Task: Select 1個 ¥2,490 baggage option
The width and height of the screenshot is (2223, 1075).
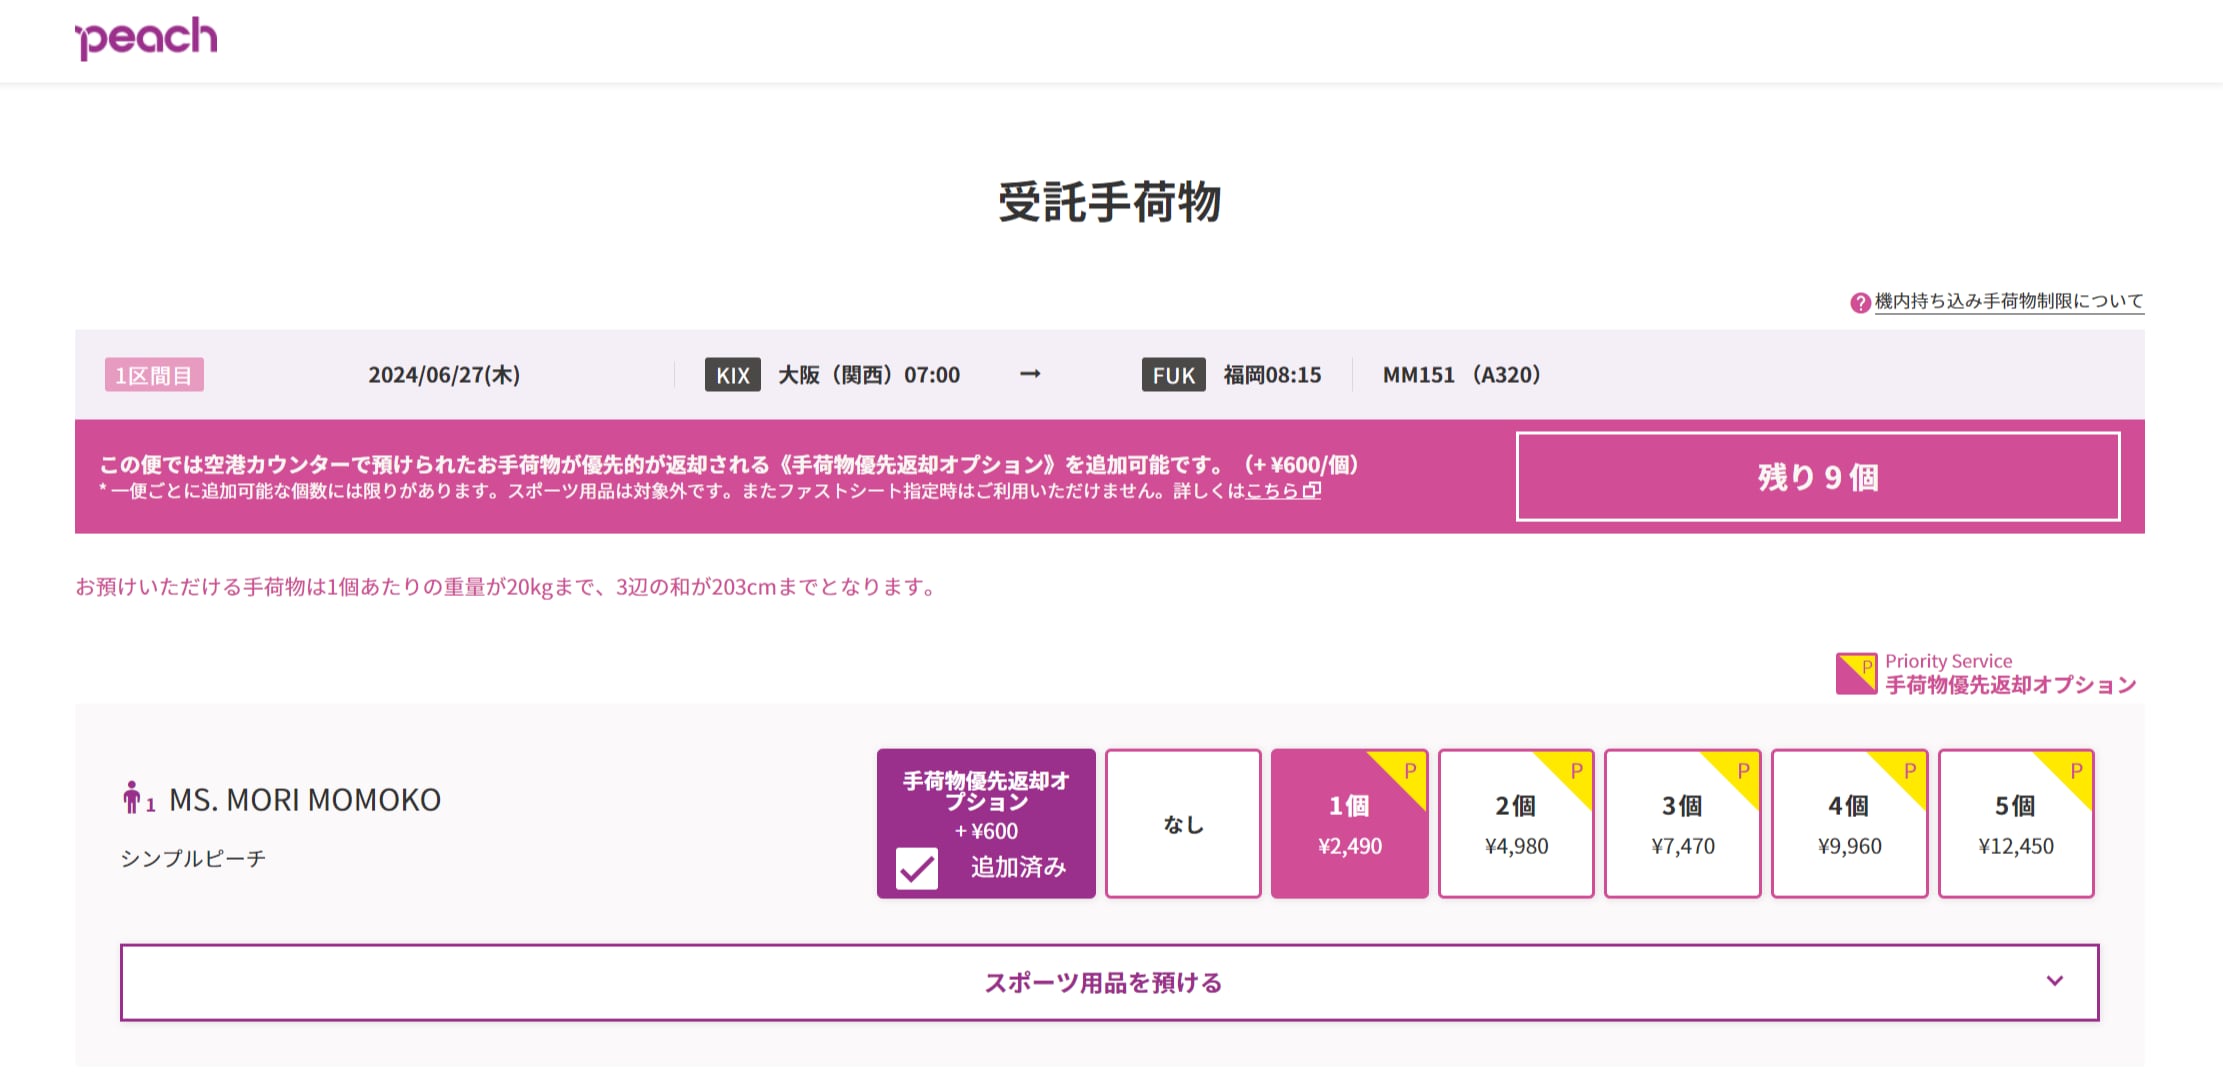Action: 1349,824
